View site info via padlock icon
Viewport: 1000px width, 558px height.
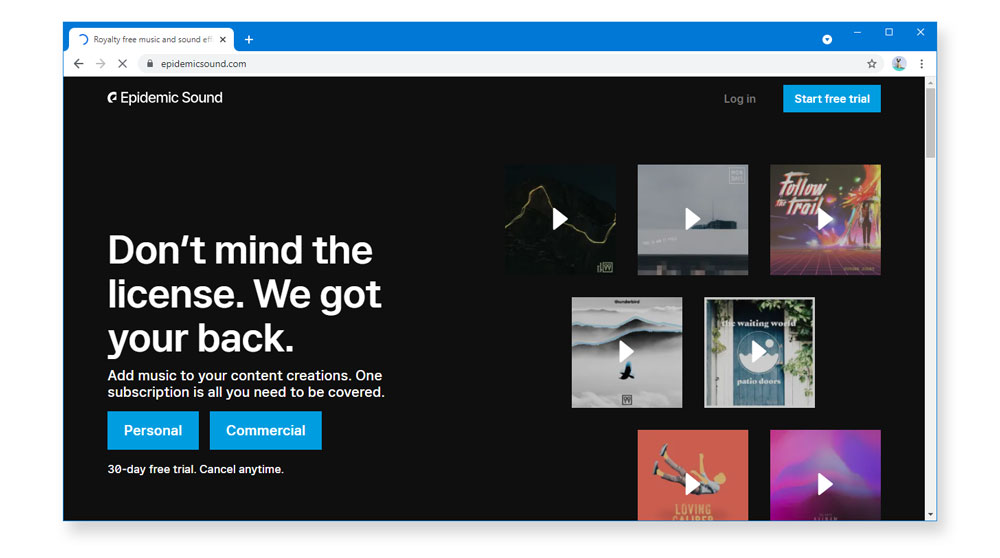(x=150, y=64)
